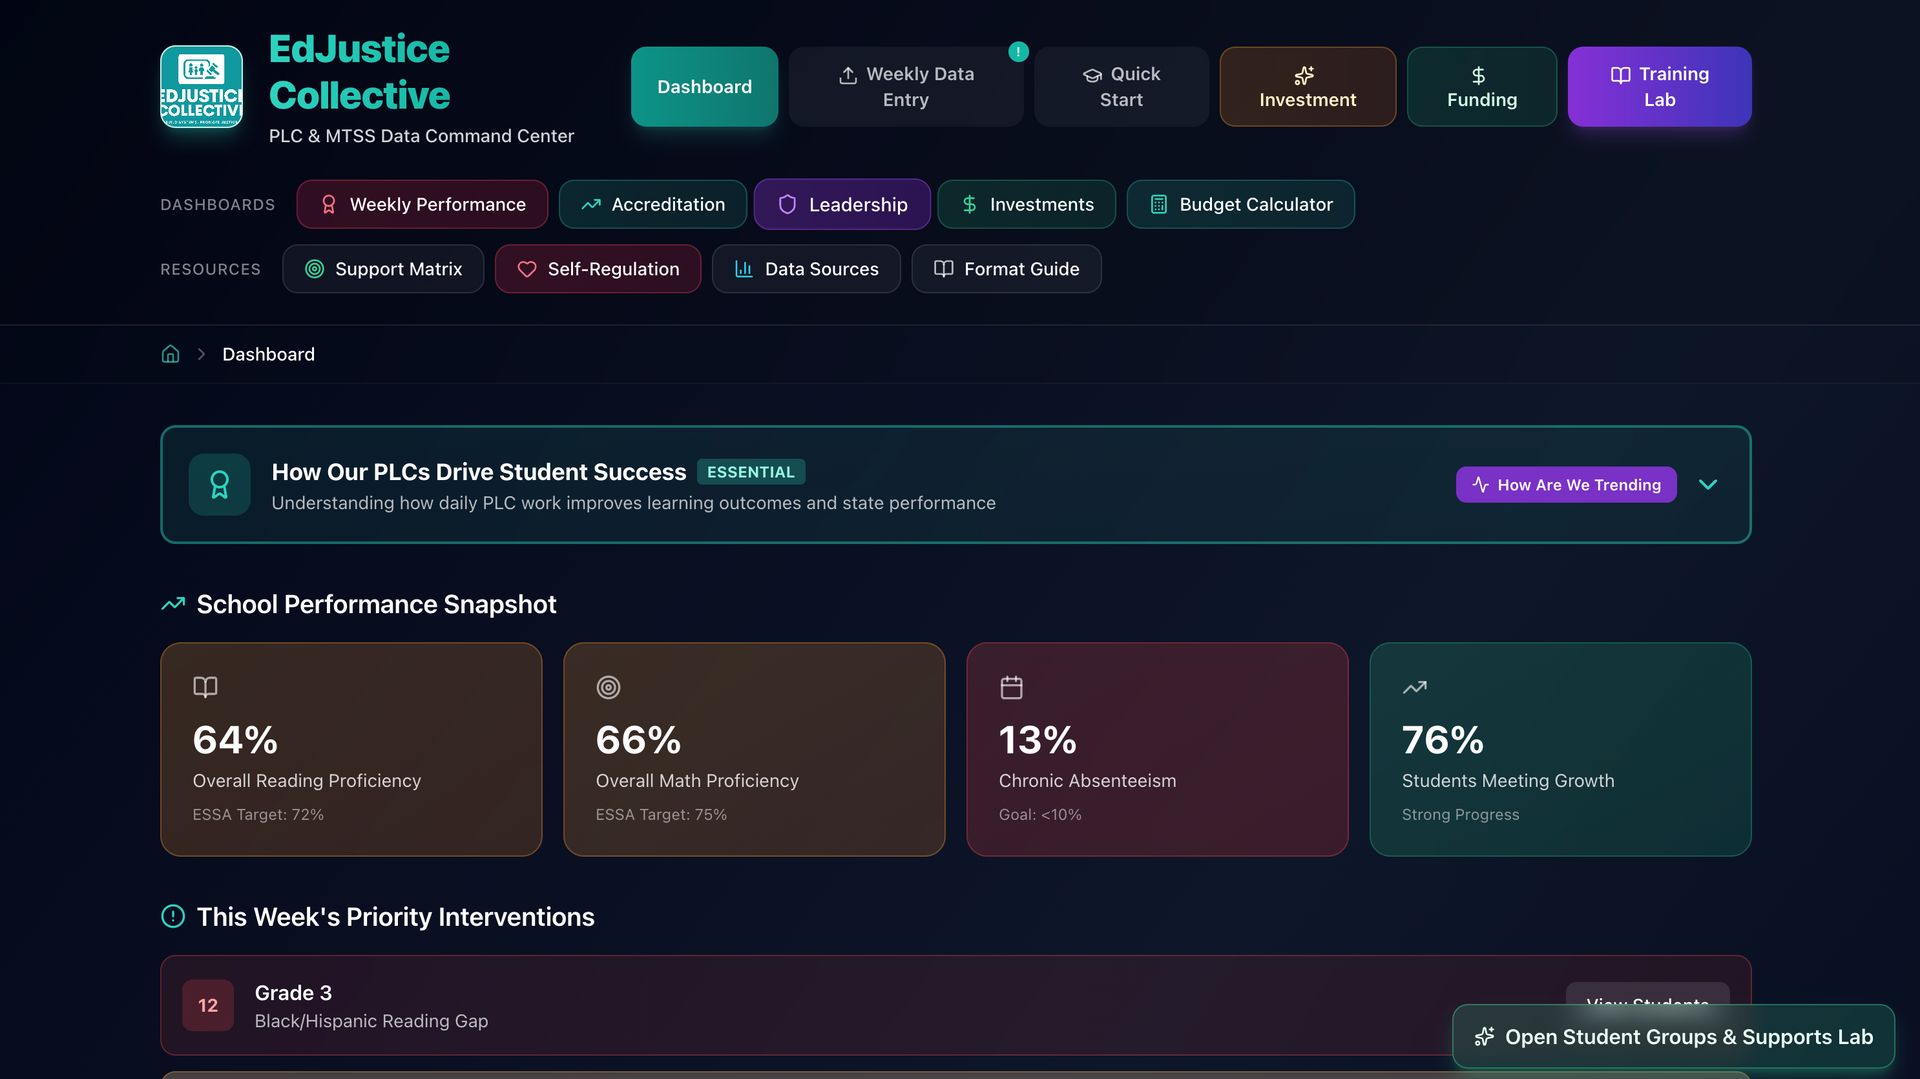The image size is (1920, 1079).
Task: Open the Weekly Performance dashboard
Action: 422,205
